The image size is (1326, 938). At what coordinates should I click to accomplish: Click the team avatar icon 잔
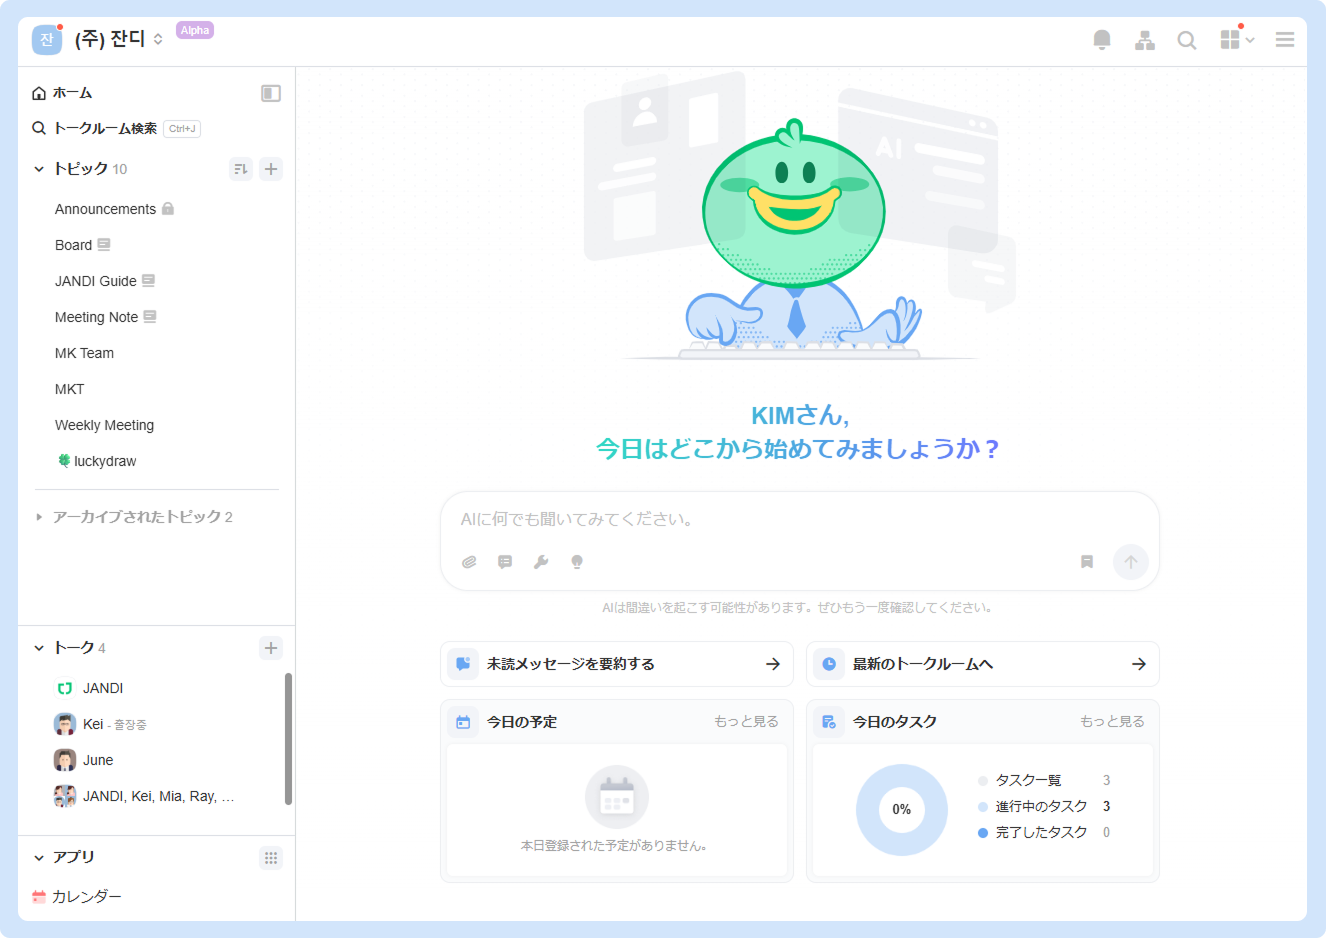tap(47, 40)
